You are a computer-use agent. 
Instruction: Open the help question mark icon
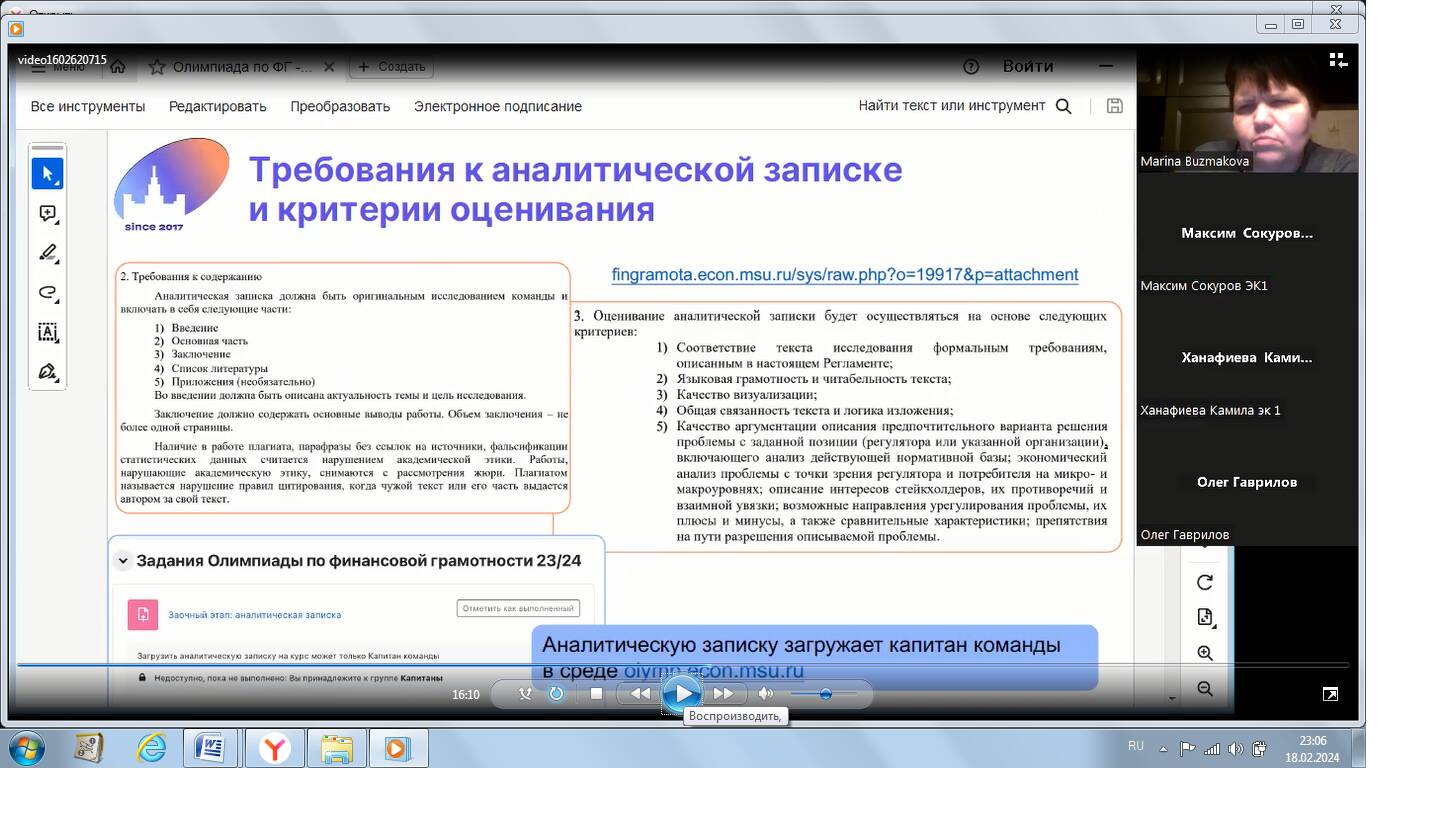[x=971, y=67]
